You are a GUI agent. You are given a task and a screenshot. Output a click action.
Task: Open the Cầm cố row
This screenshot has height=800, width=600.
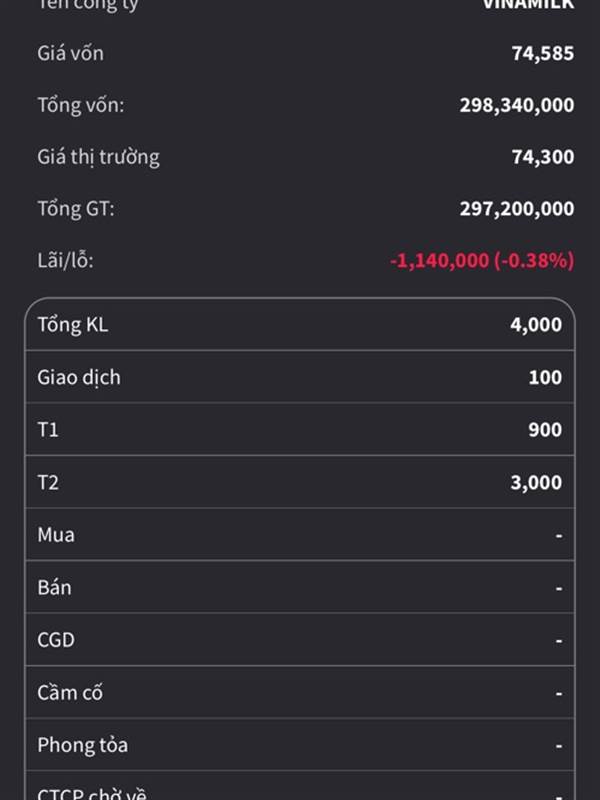click(x=300, y=692)
